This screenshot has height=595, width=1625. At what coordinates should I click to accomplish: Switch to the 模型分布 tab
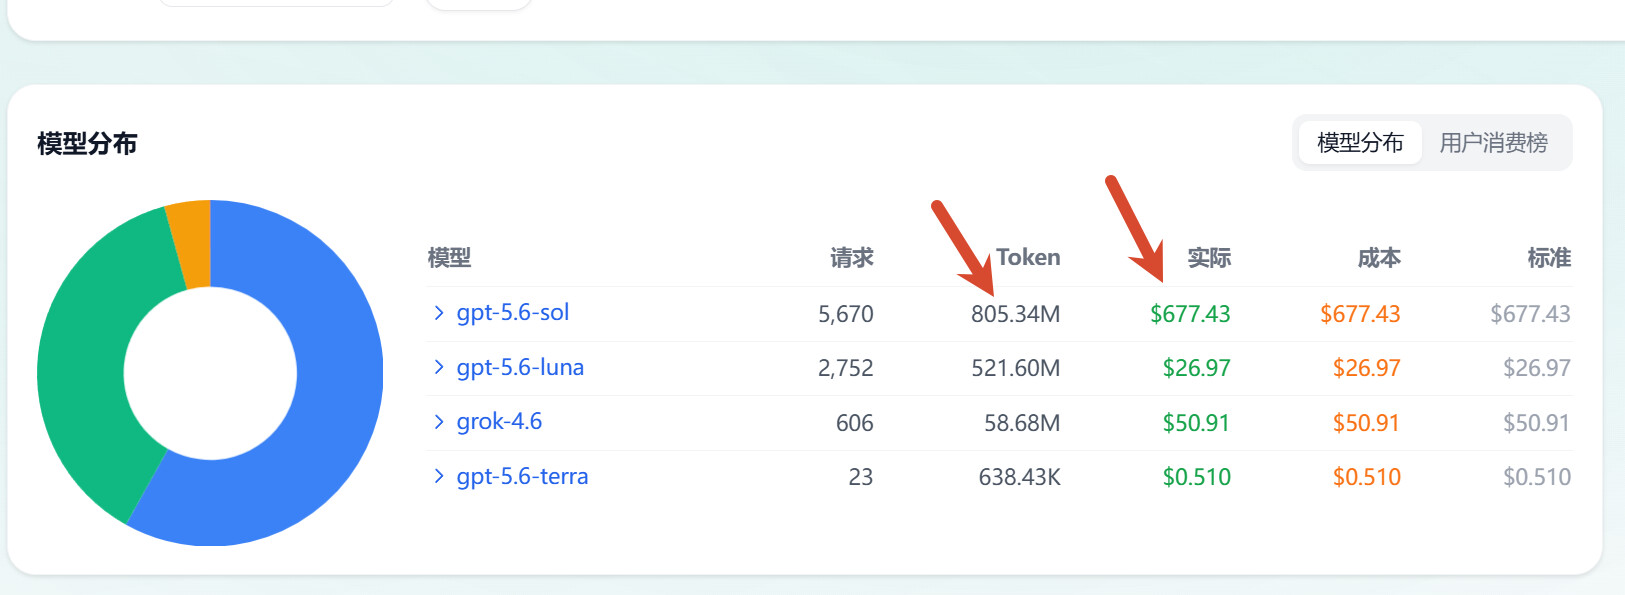[x=1360, y=143]
